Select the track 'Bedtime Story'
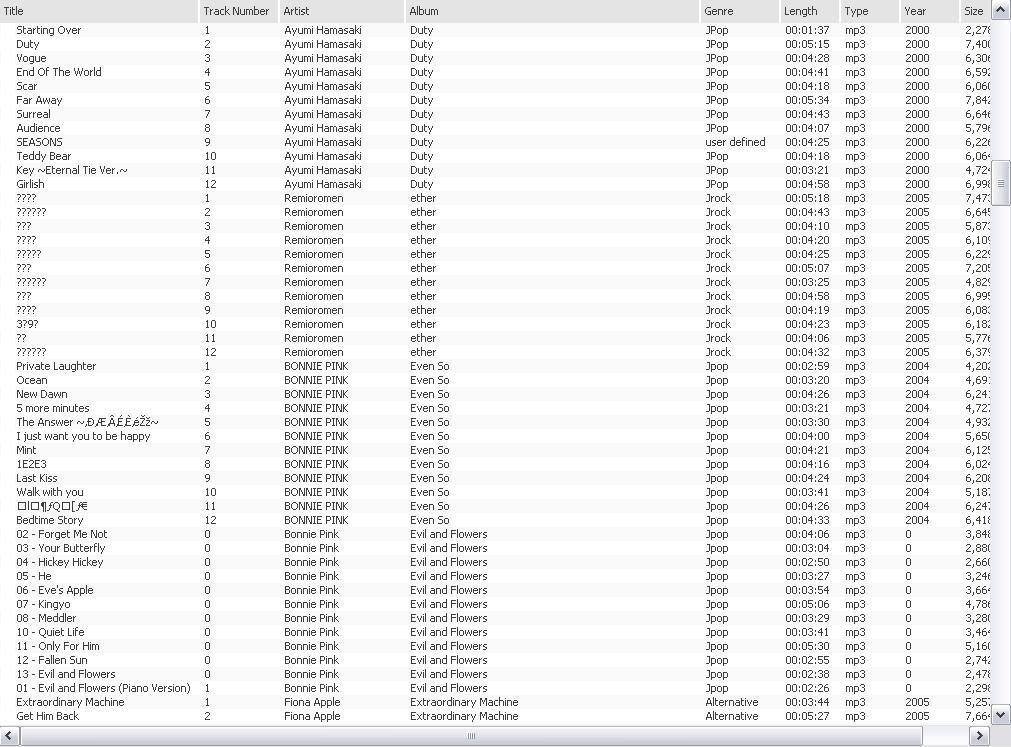 point(50,520)
